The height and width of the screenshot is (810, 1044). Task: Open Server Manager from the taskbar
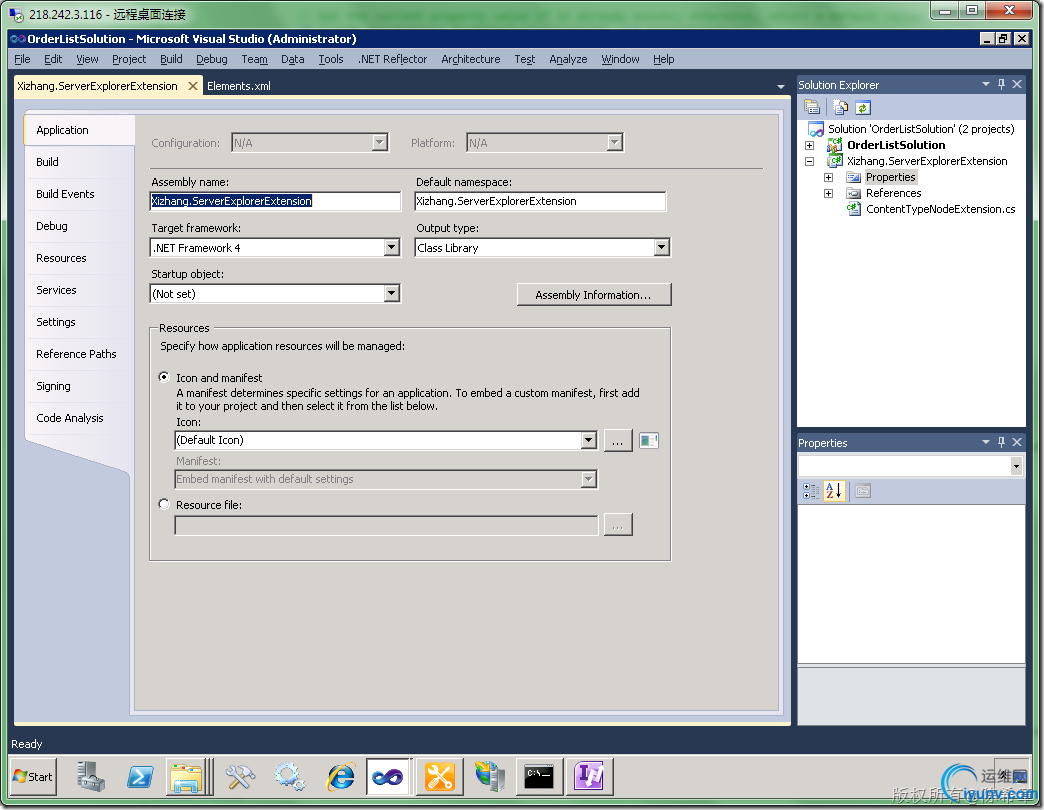pos(89,776)
